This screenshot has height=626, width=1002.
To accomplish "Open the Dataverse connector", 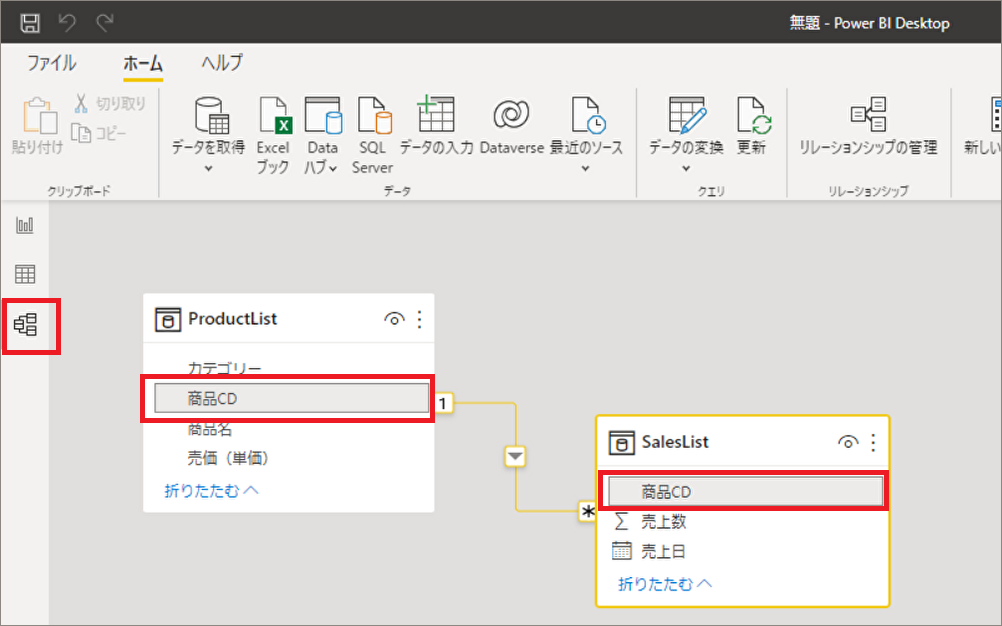I will [x=511, y=126].
